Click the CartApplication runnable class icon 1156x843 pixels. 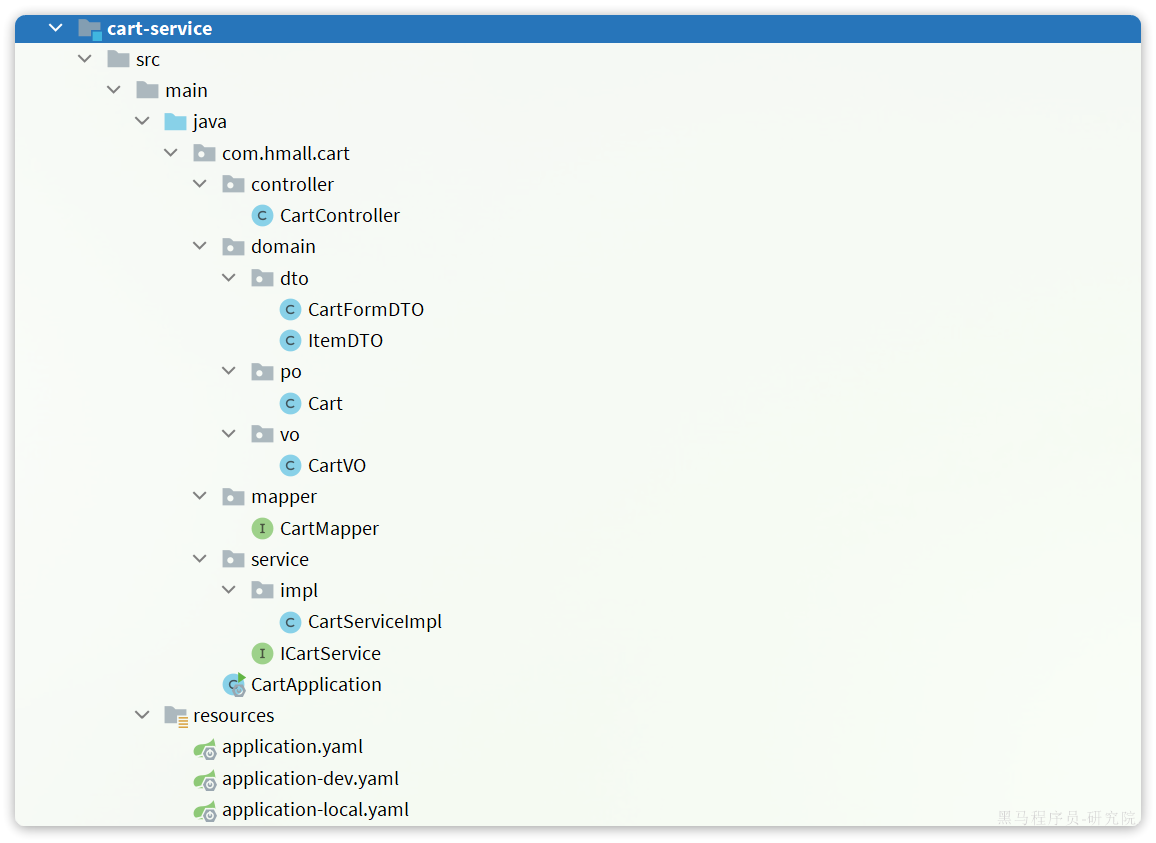coord(235,685)
